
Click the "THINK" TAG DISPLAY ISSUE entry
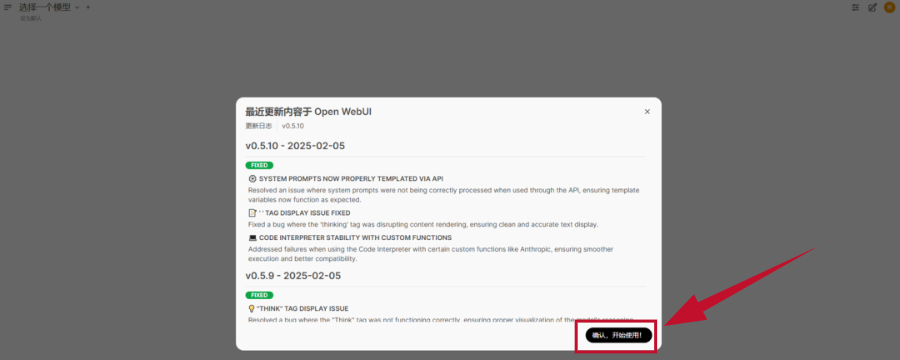[x=302, y=309]
